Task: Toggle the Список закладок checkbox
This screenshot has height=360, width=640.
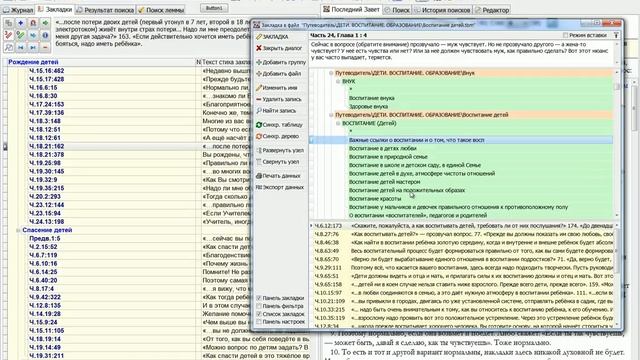Action: click(259, 314)
